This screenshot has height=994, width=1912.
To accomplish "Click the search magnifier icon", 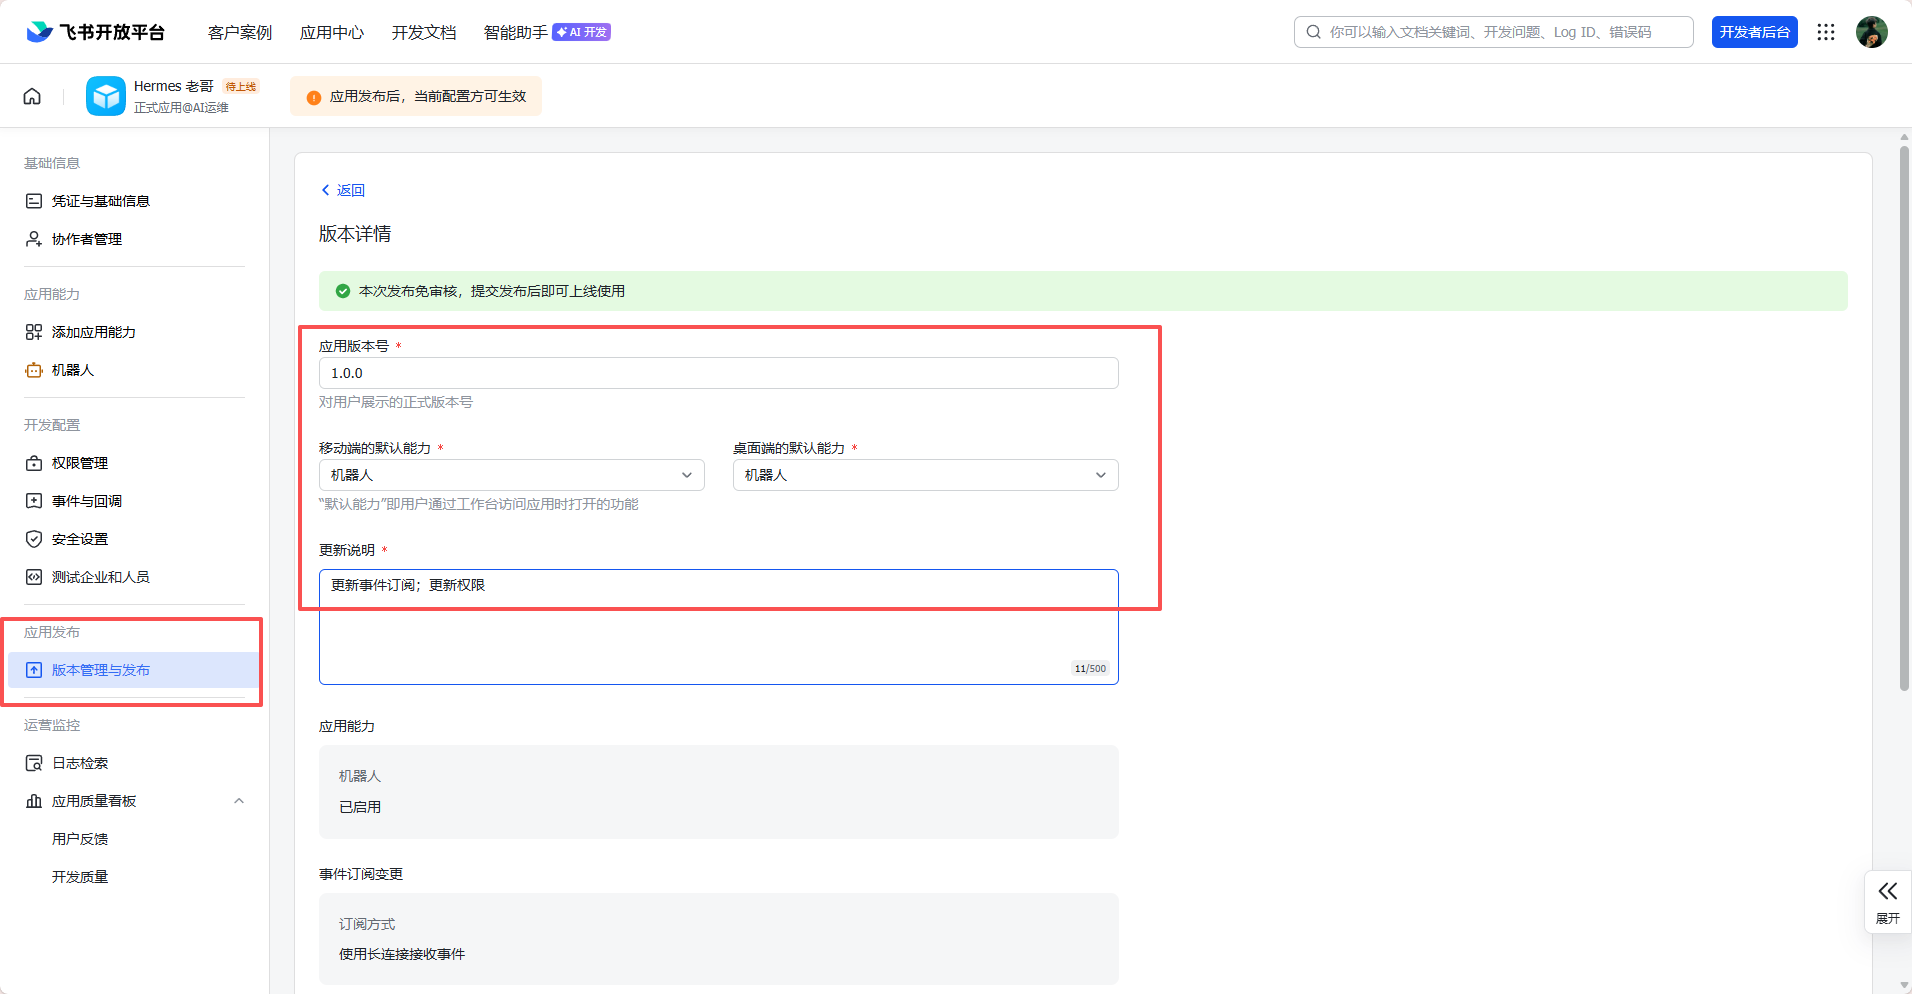I will pyautogui.click(x=1314, y=32).
